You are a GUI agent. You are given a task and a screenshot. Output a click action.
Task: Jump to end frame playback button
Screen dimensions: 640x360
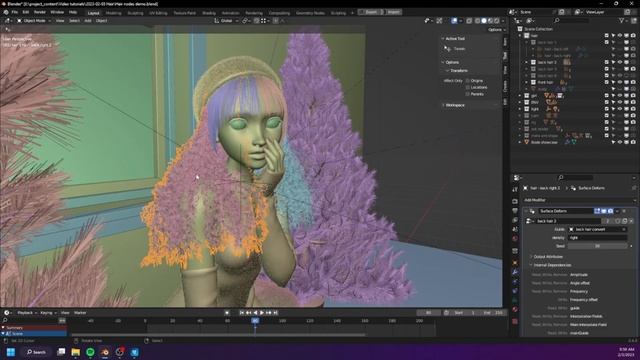tap(276, 313)
